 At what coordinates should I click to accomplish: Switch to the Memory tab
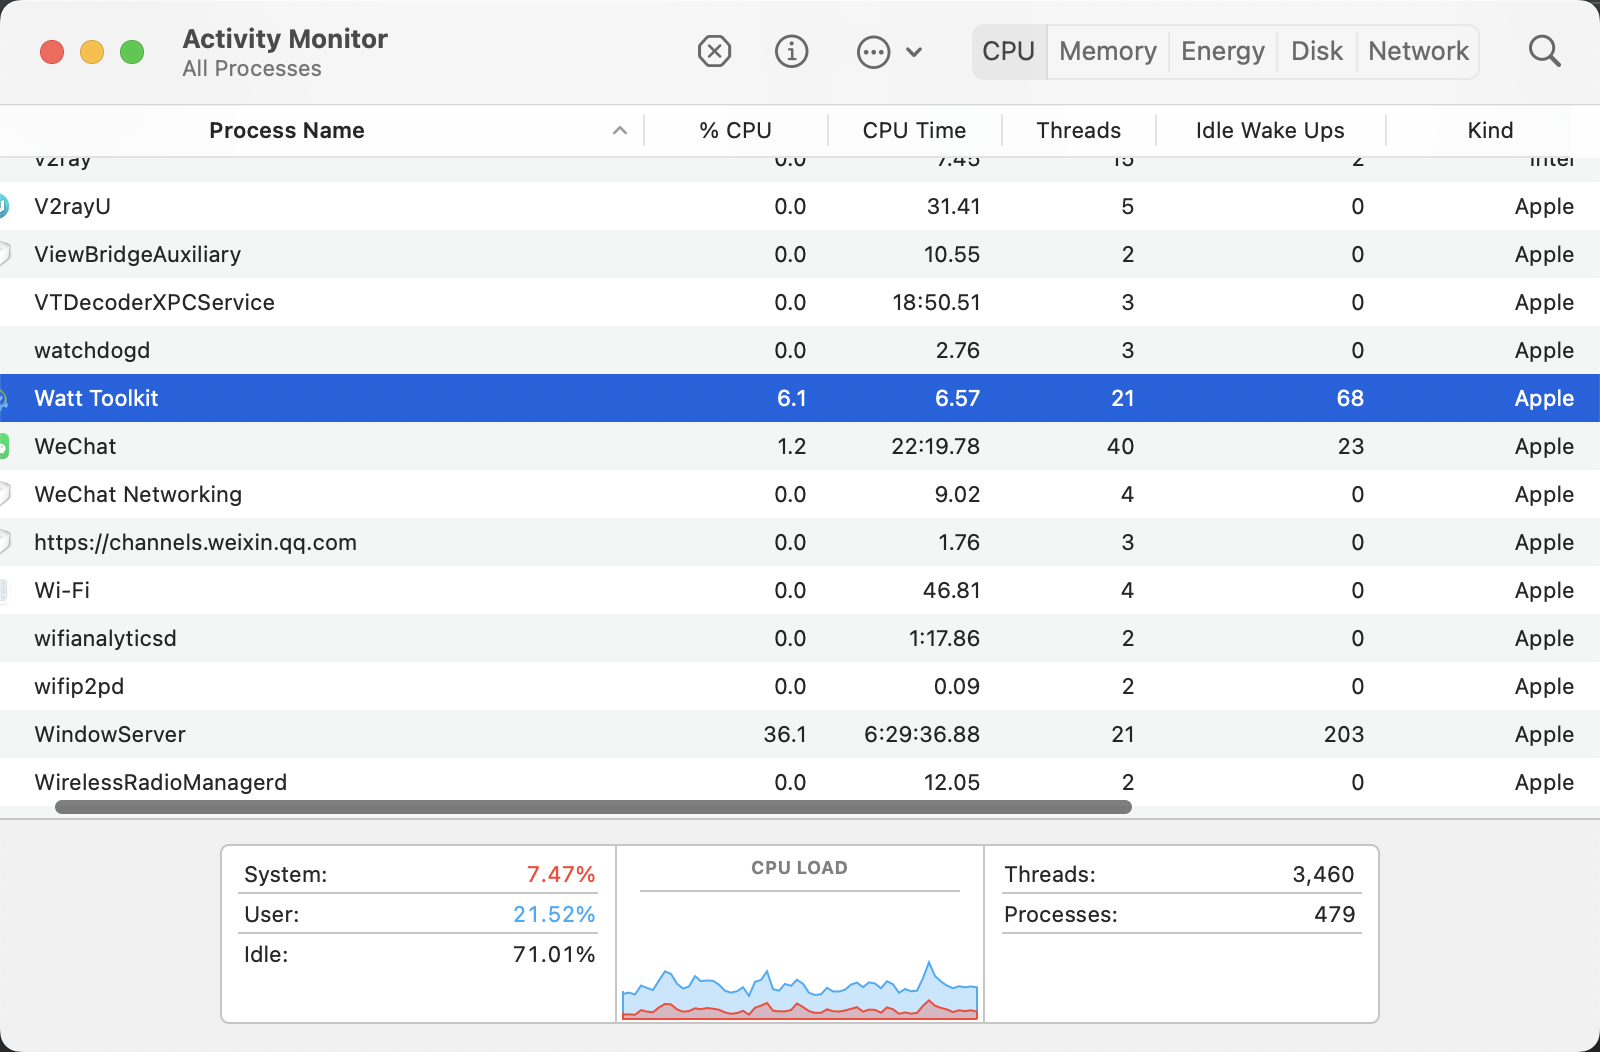click(1107, 51)
